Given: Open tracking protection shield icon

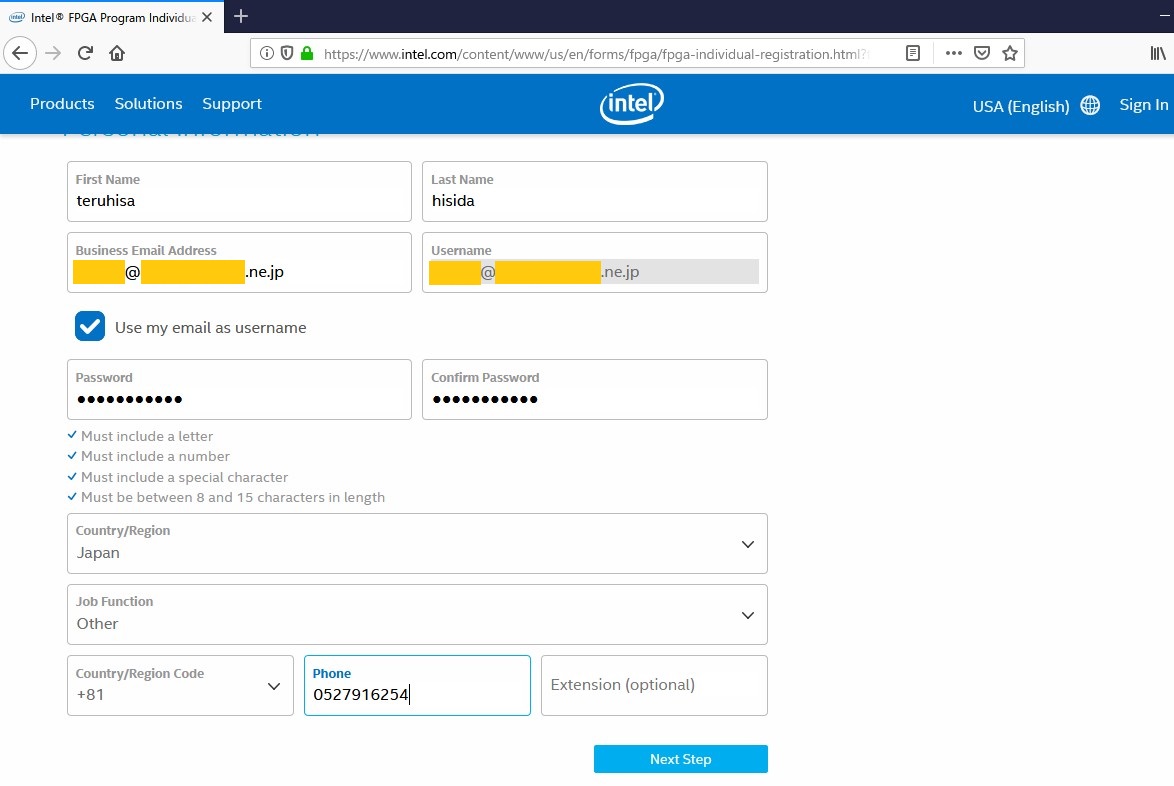Looking at the screenshot, I should click(287, 53).
